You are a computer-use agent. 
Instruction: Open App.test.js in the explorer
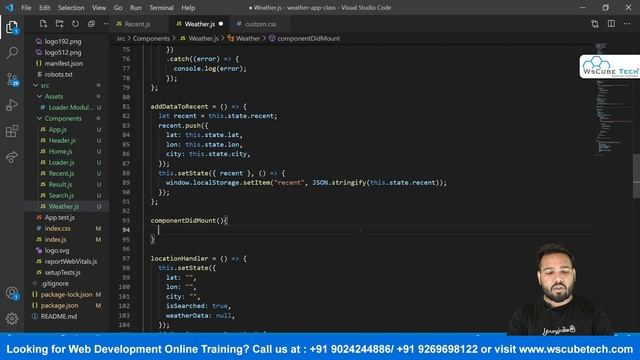pyautogui.click(x=60, y=218)
